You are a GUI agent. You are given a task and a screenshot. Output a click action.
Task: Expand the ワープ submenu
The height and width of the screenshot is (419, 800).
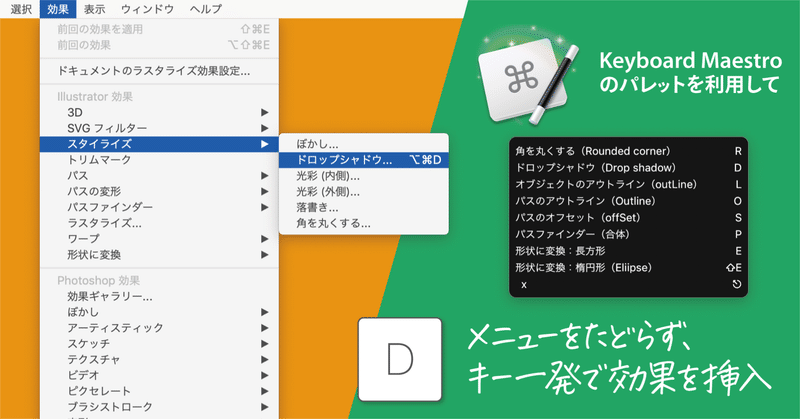pyautogui.click(x=159, y=239)
